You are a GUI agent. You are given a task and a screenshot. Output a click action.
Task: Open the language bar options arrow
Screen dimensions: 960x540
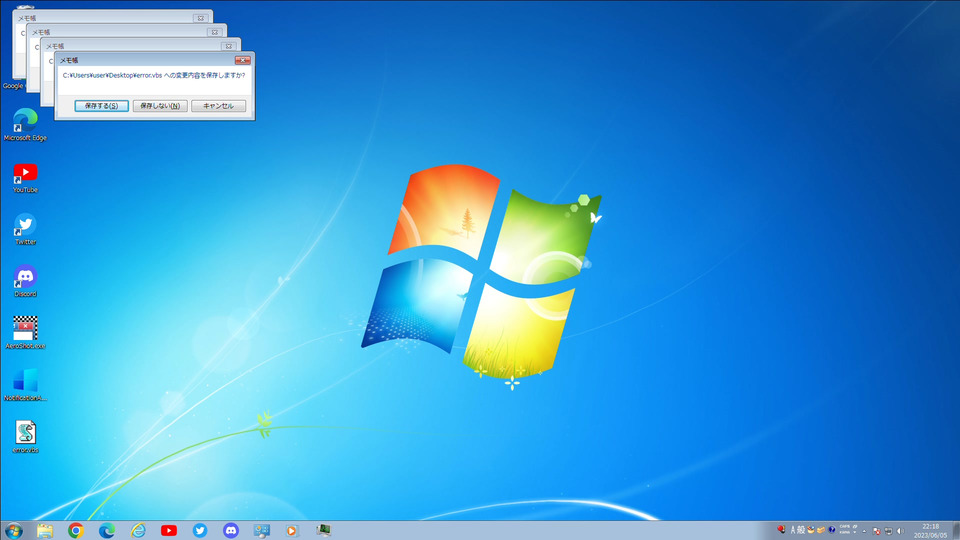click(855, 532)
